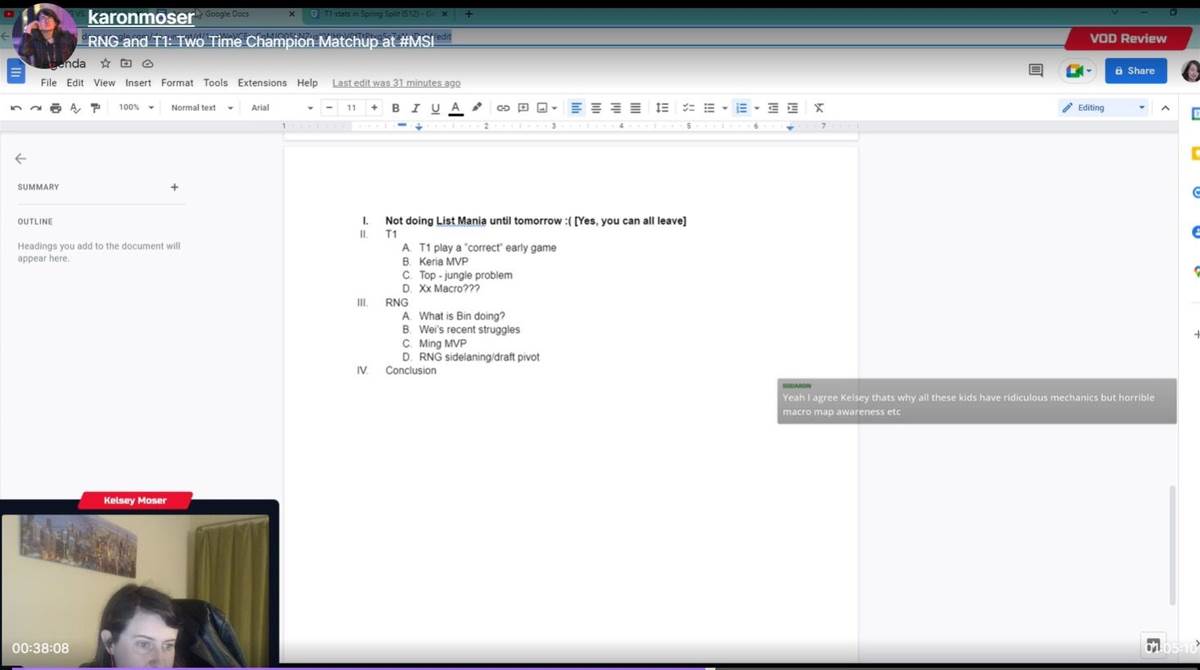This screenshot has height=670, width=1200.
Task: Expand bulleted list options arrow
Action: [725, 108]
